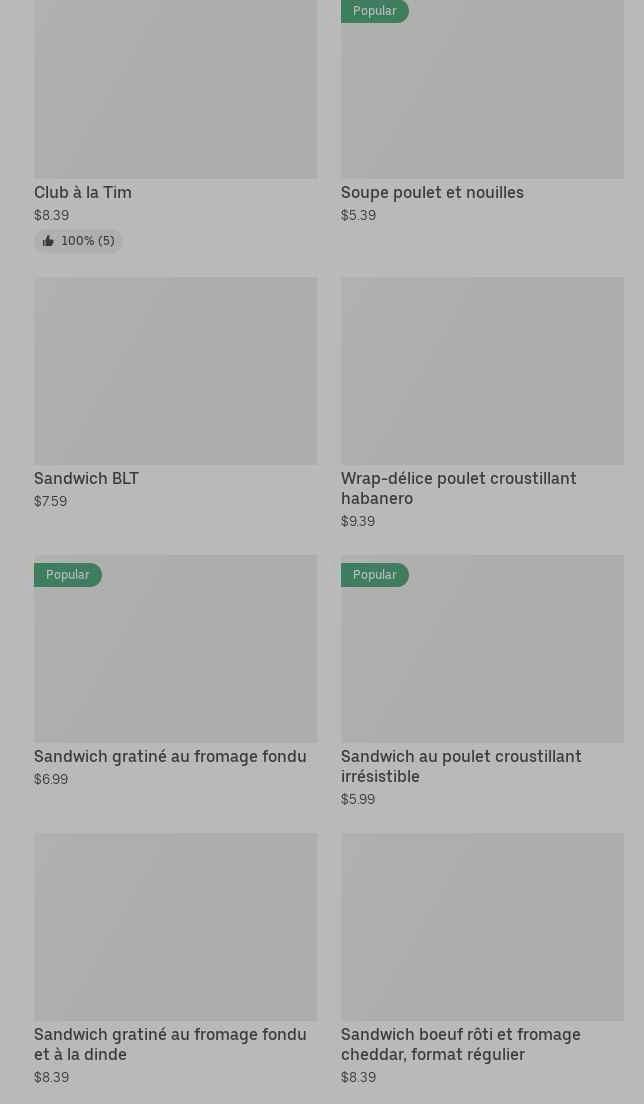Click the $6.99 price of Sandwich gratiné au fromage fondu
The image size is (644, 1104).
click(51, 779)
